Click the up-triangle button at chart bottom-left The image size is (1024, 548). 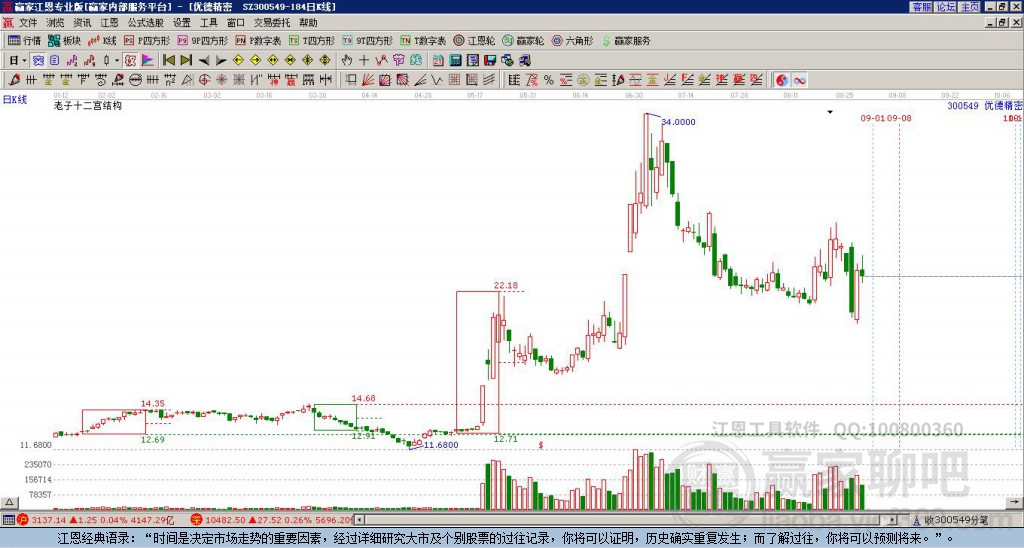9,502
